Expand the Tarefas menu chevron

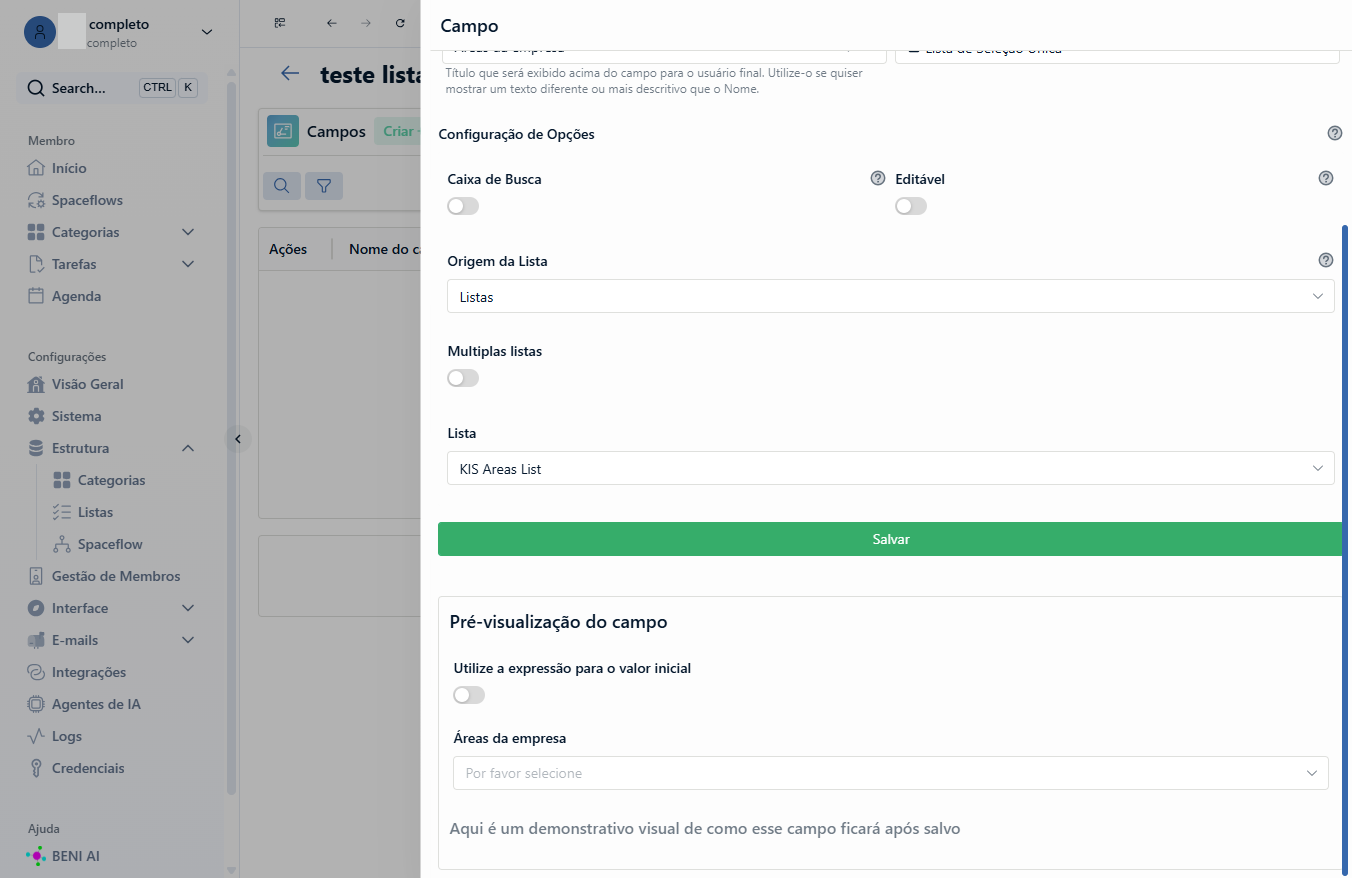click(188, 264)
